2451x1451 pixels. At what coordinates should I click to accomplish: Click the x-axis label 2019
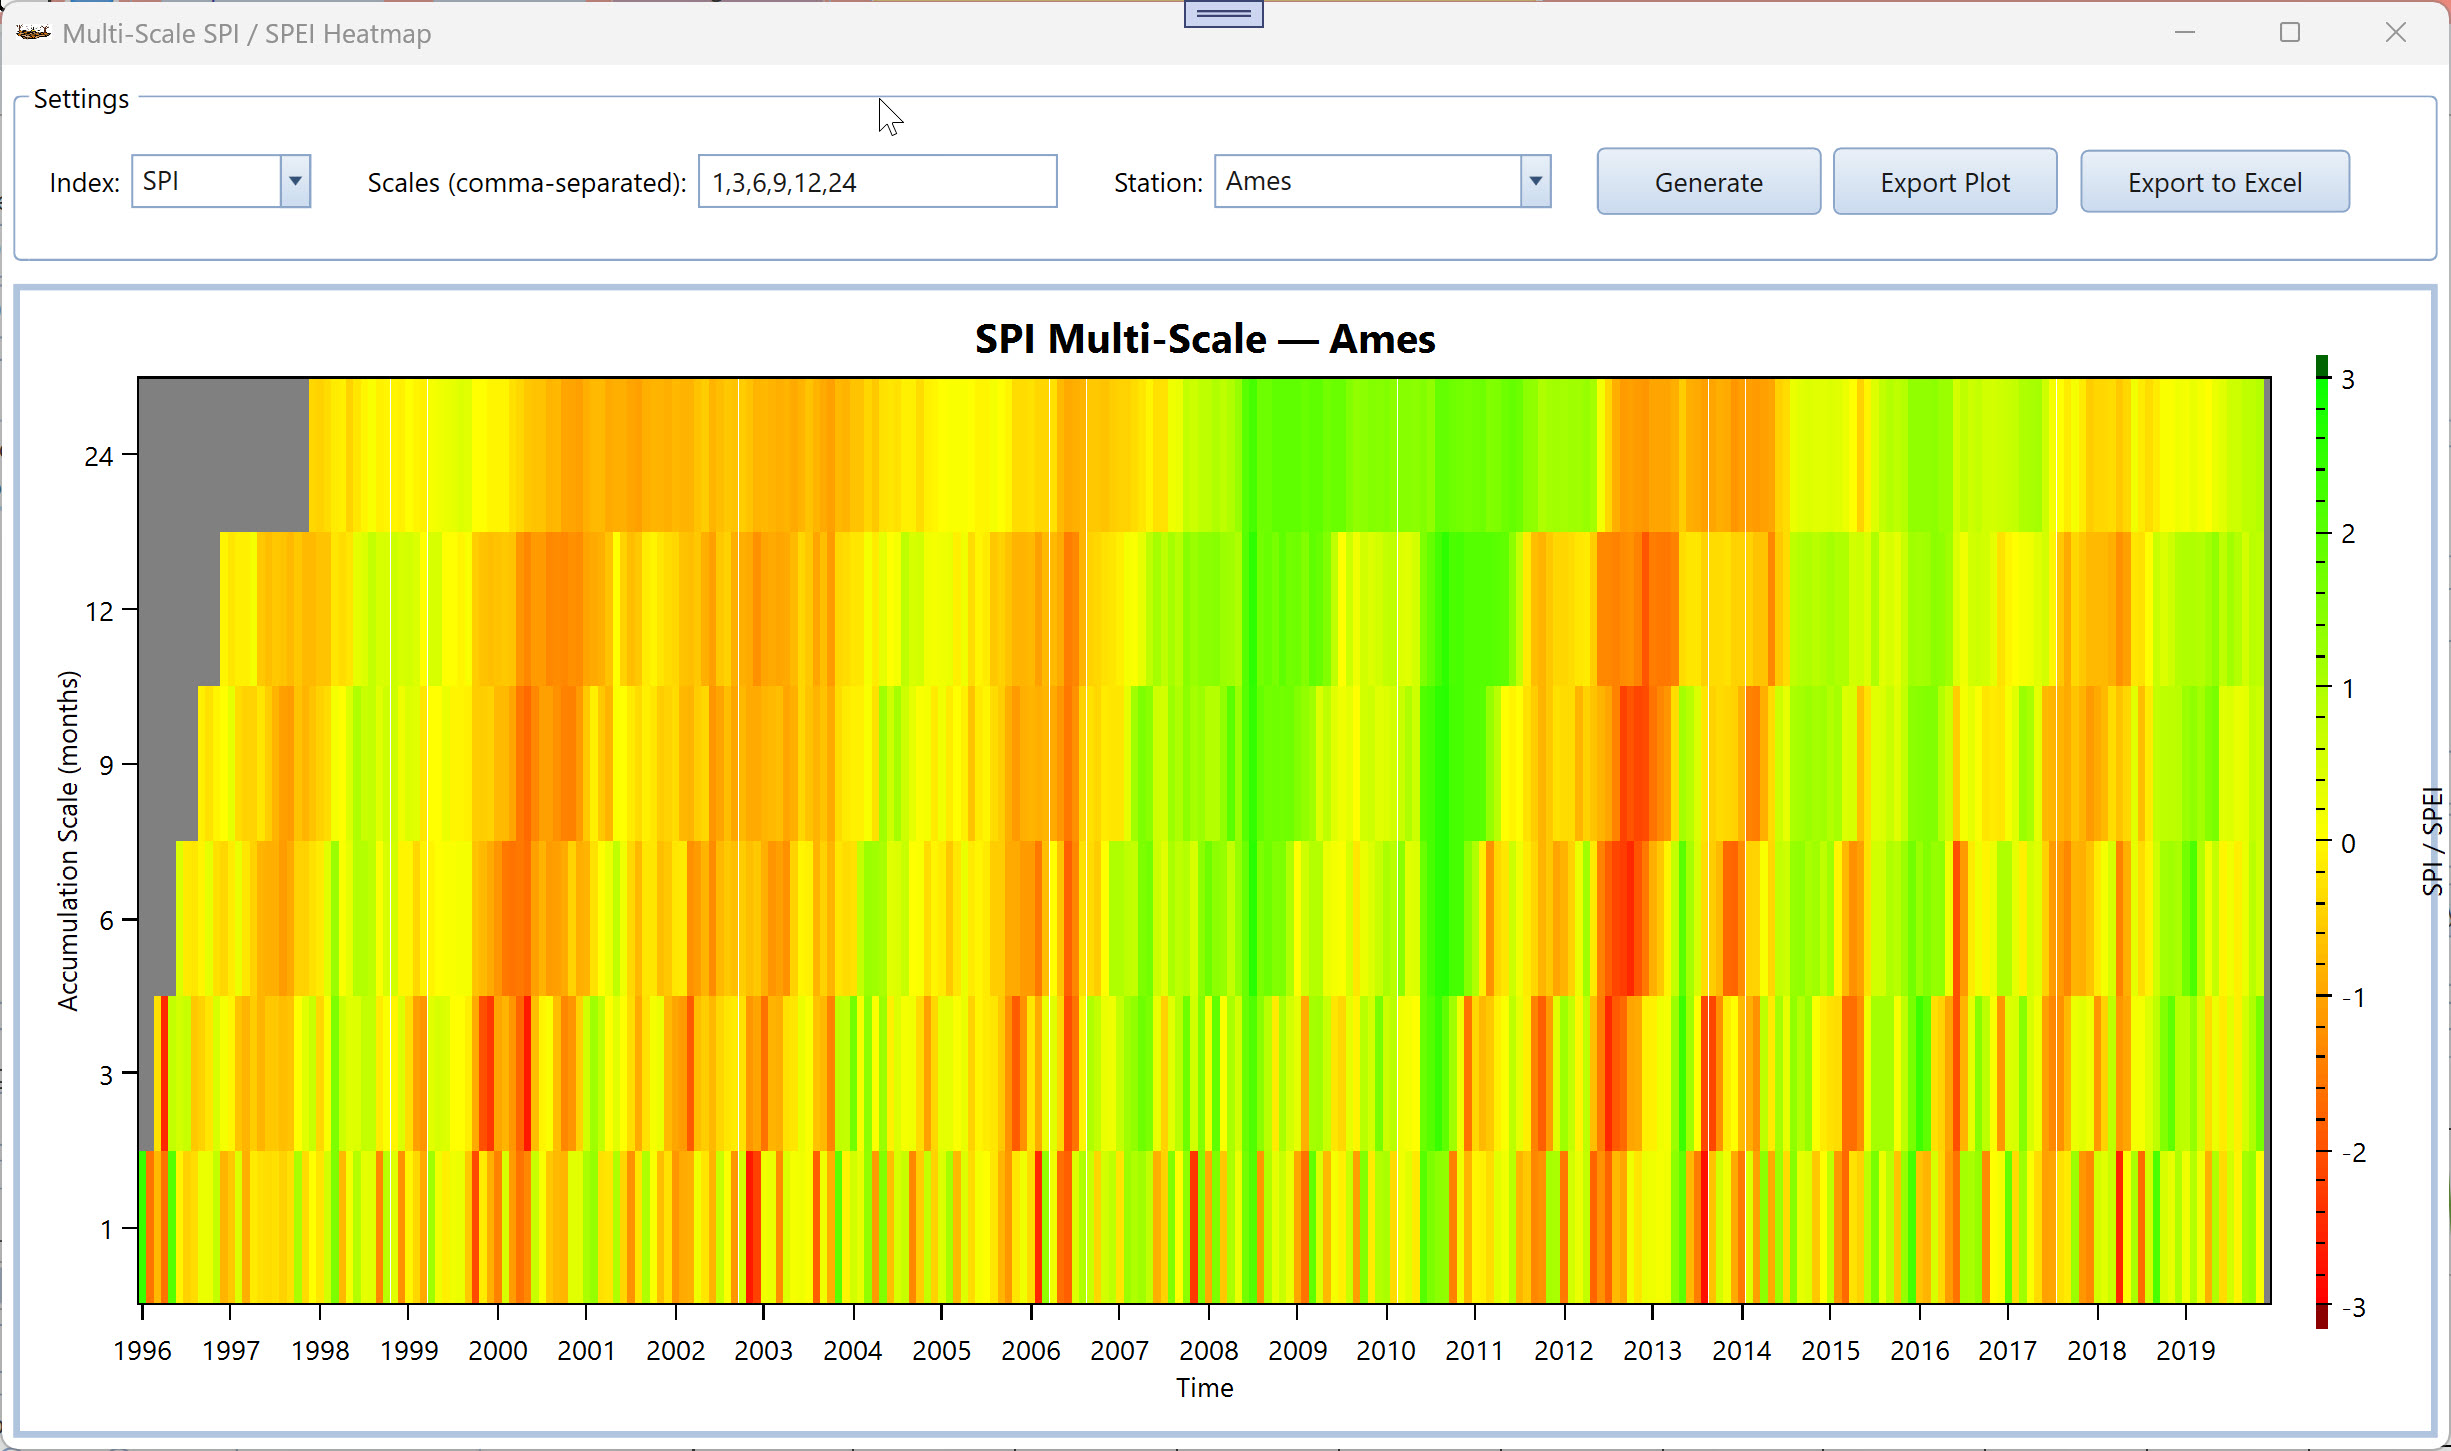pos(2186,1351)
